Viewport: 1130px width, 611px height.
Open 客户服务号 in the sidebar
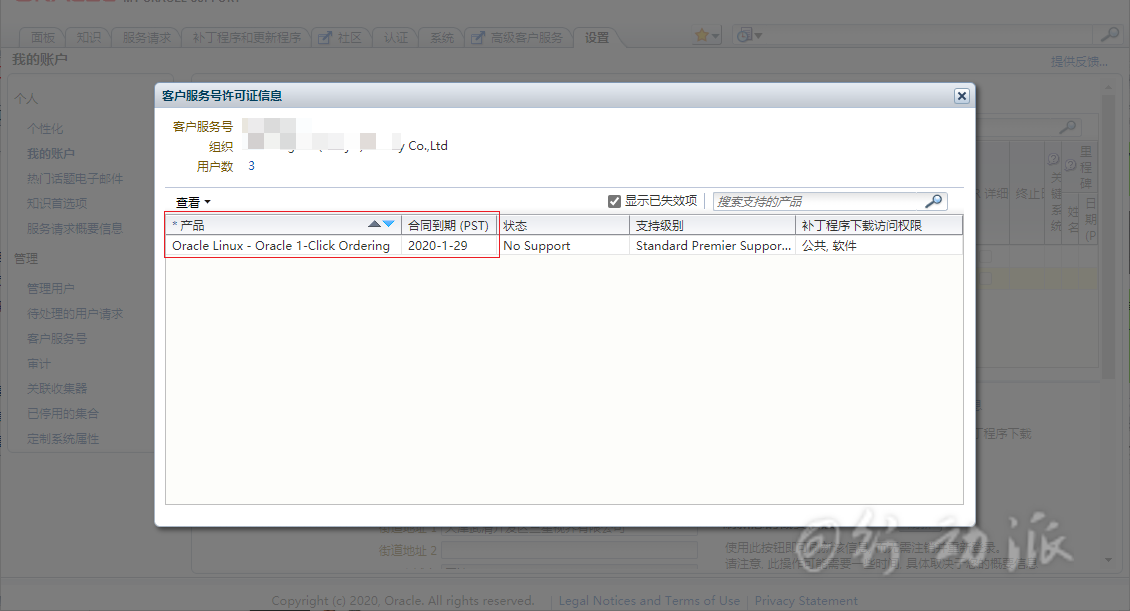pyautogui.click(x=57, y=339)
